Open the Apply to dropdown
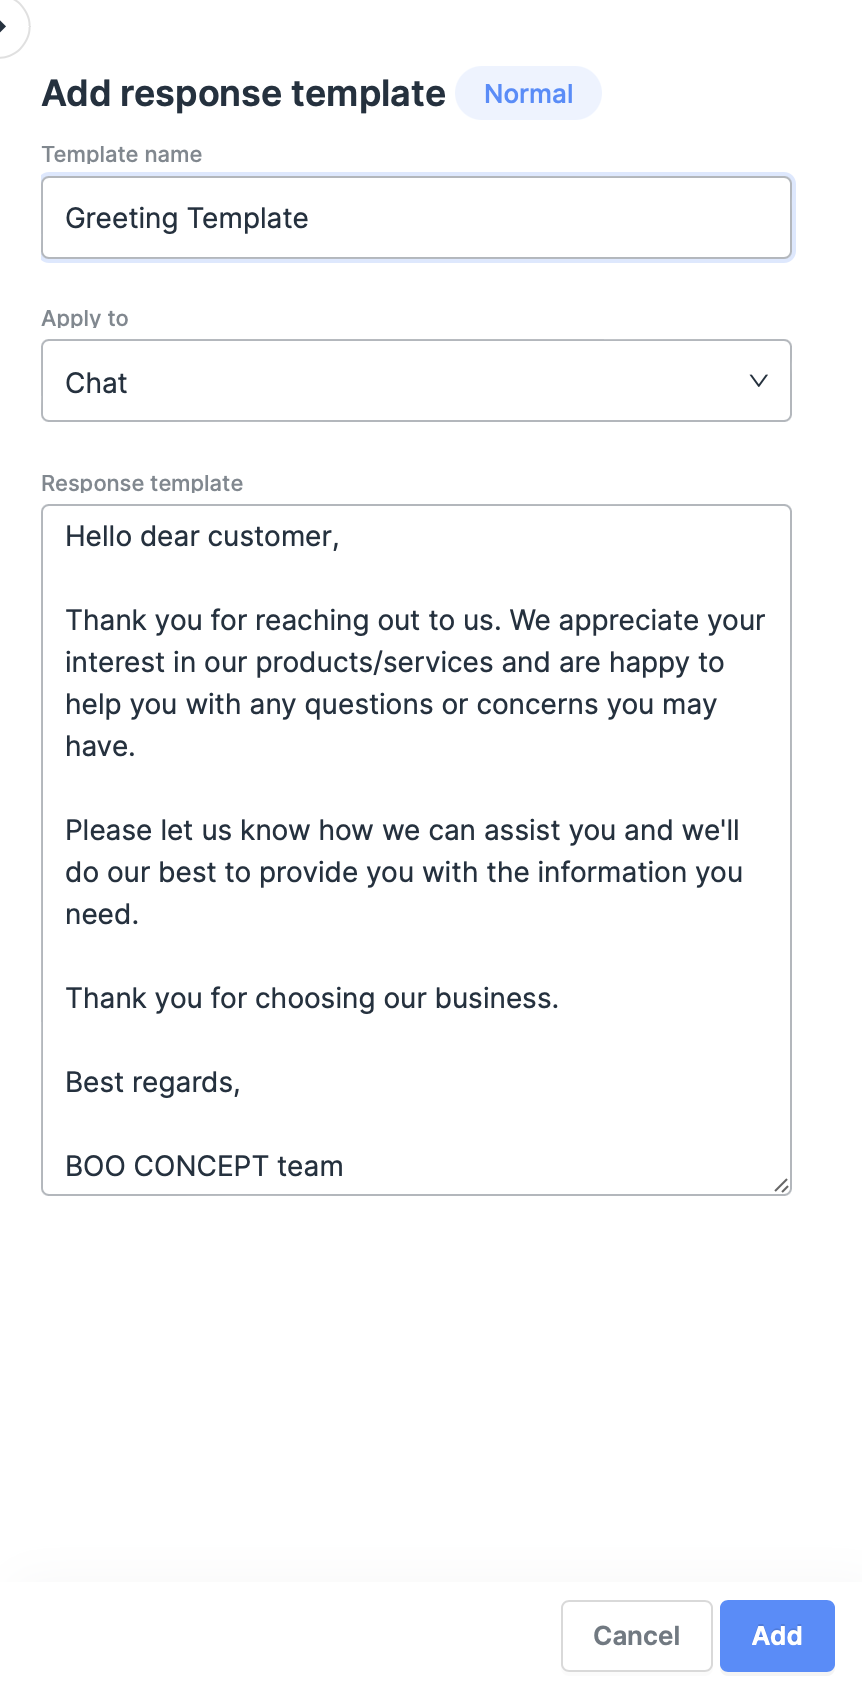 coord(416,381)
